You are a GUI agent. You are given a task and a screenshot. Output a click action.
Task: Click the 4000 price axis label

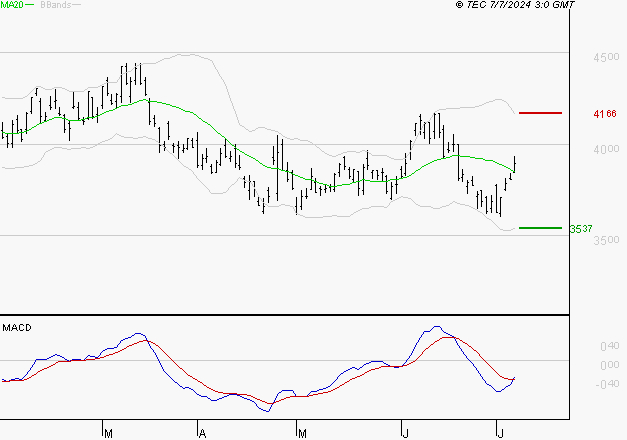pos(606,149)
